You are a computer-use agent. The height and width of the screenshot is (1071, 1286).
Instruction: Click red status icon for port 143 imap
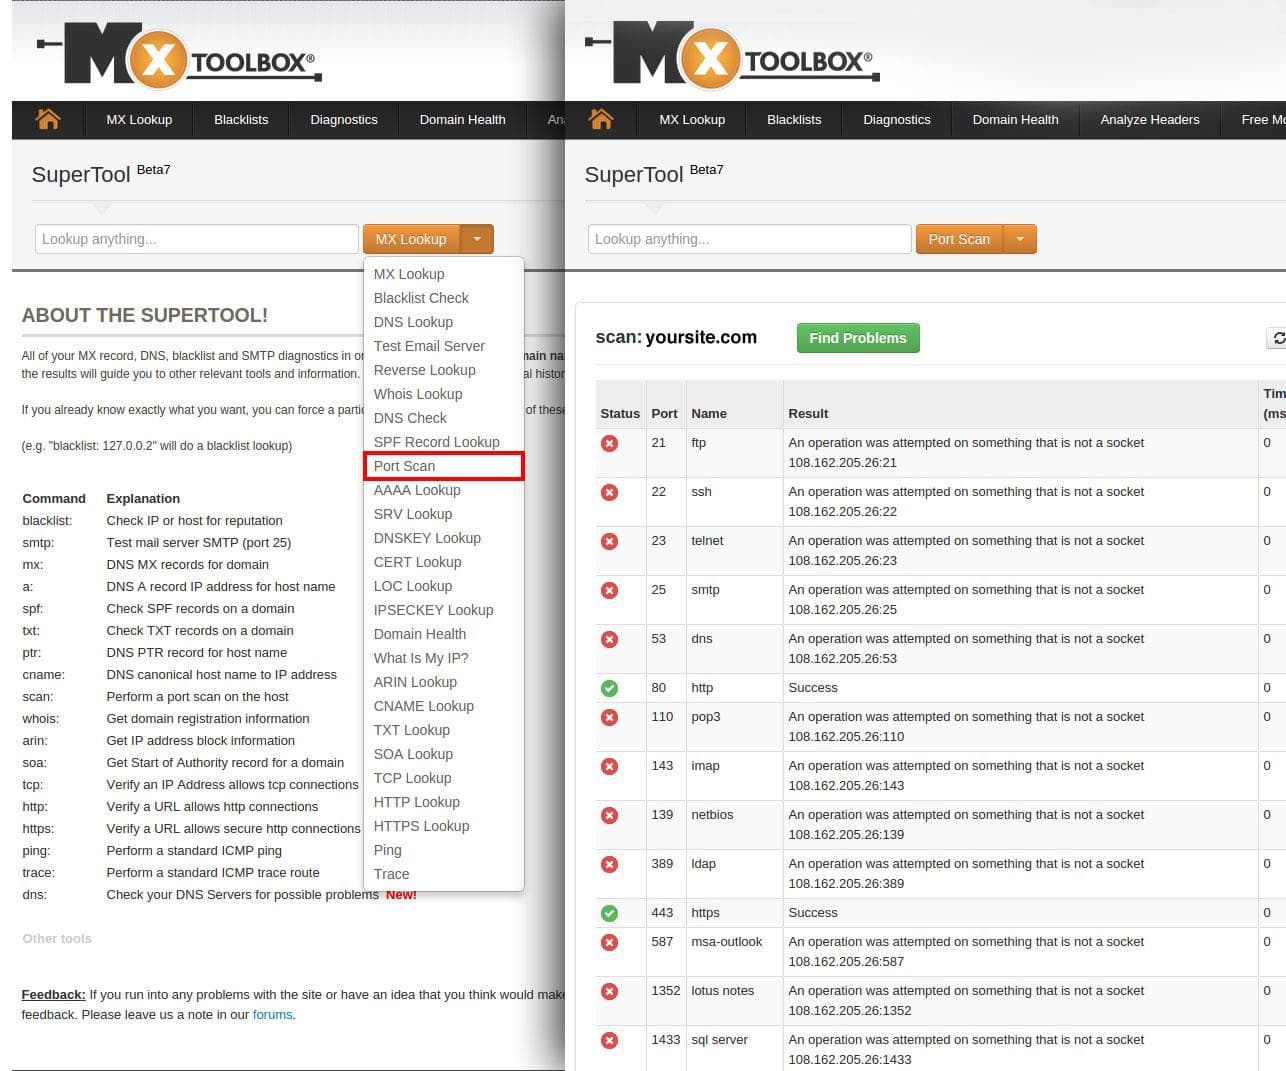(609, 766)
